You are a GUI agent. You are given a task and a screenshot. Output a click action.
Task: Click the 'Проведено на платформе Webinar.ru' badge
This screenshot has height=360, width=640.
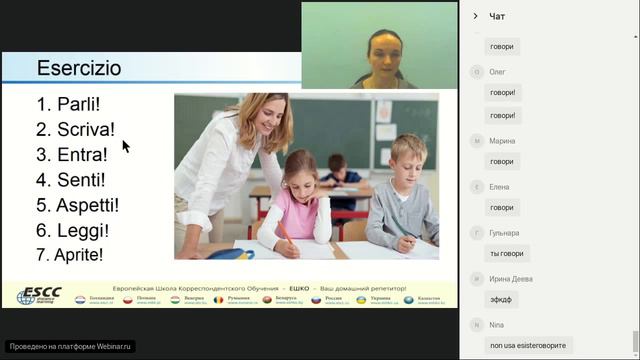70,347
